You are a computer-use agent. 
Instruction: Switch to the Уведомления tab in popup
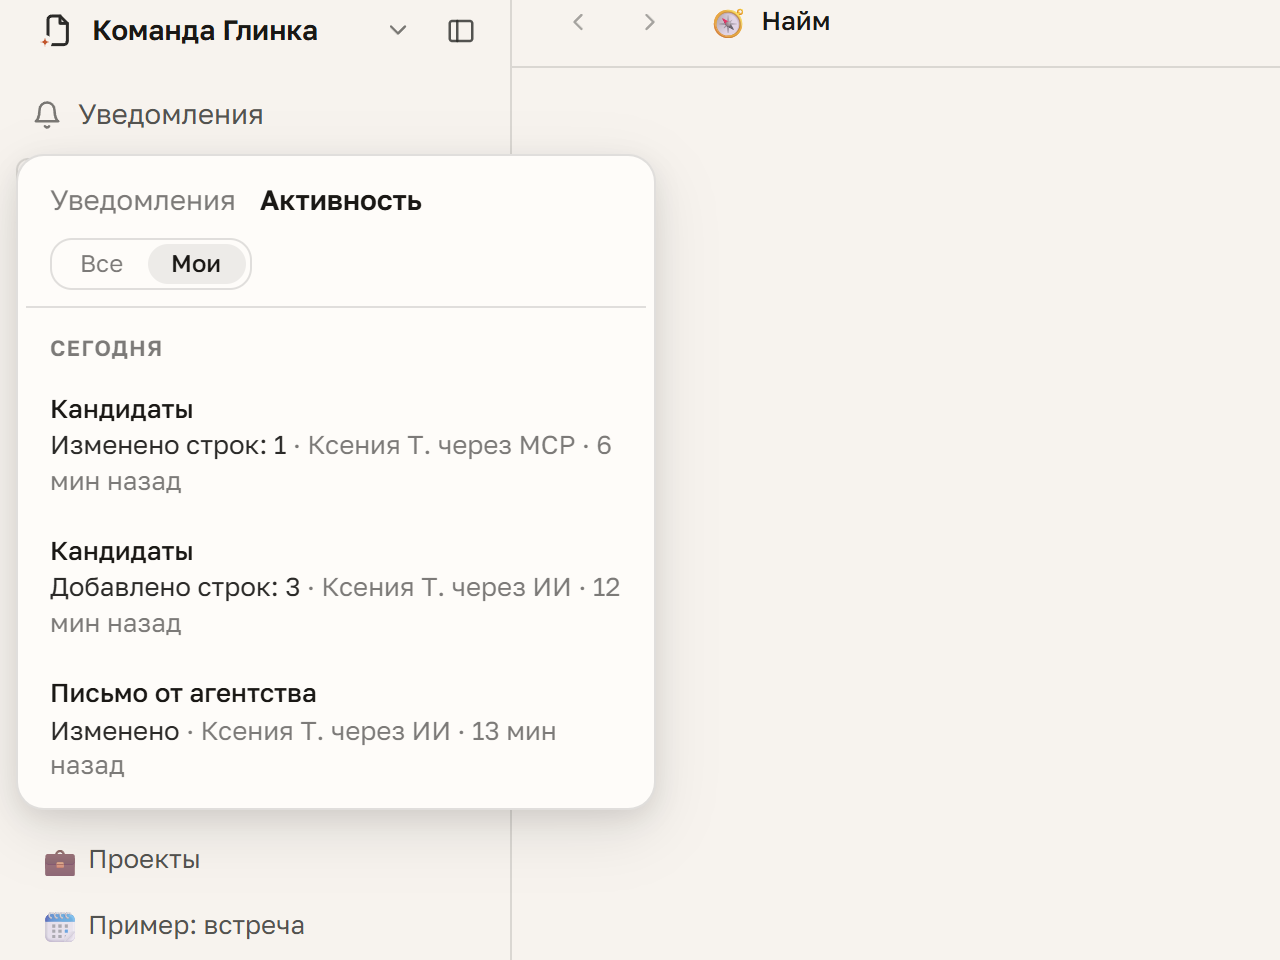pyautogui.click(x=143, y=201)
